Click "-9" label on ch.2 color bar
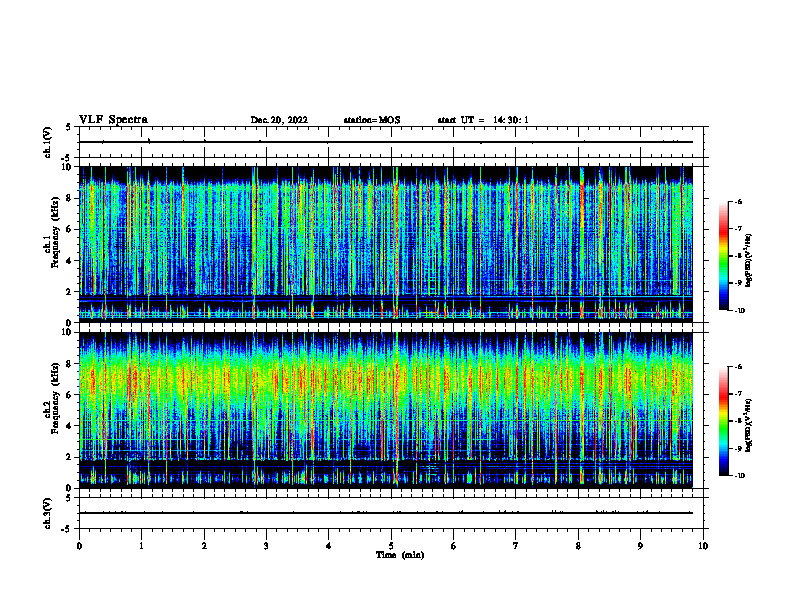The width and height of the screenshot is (792, 612). [x=738, y=448]
